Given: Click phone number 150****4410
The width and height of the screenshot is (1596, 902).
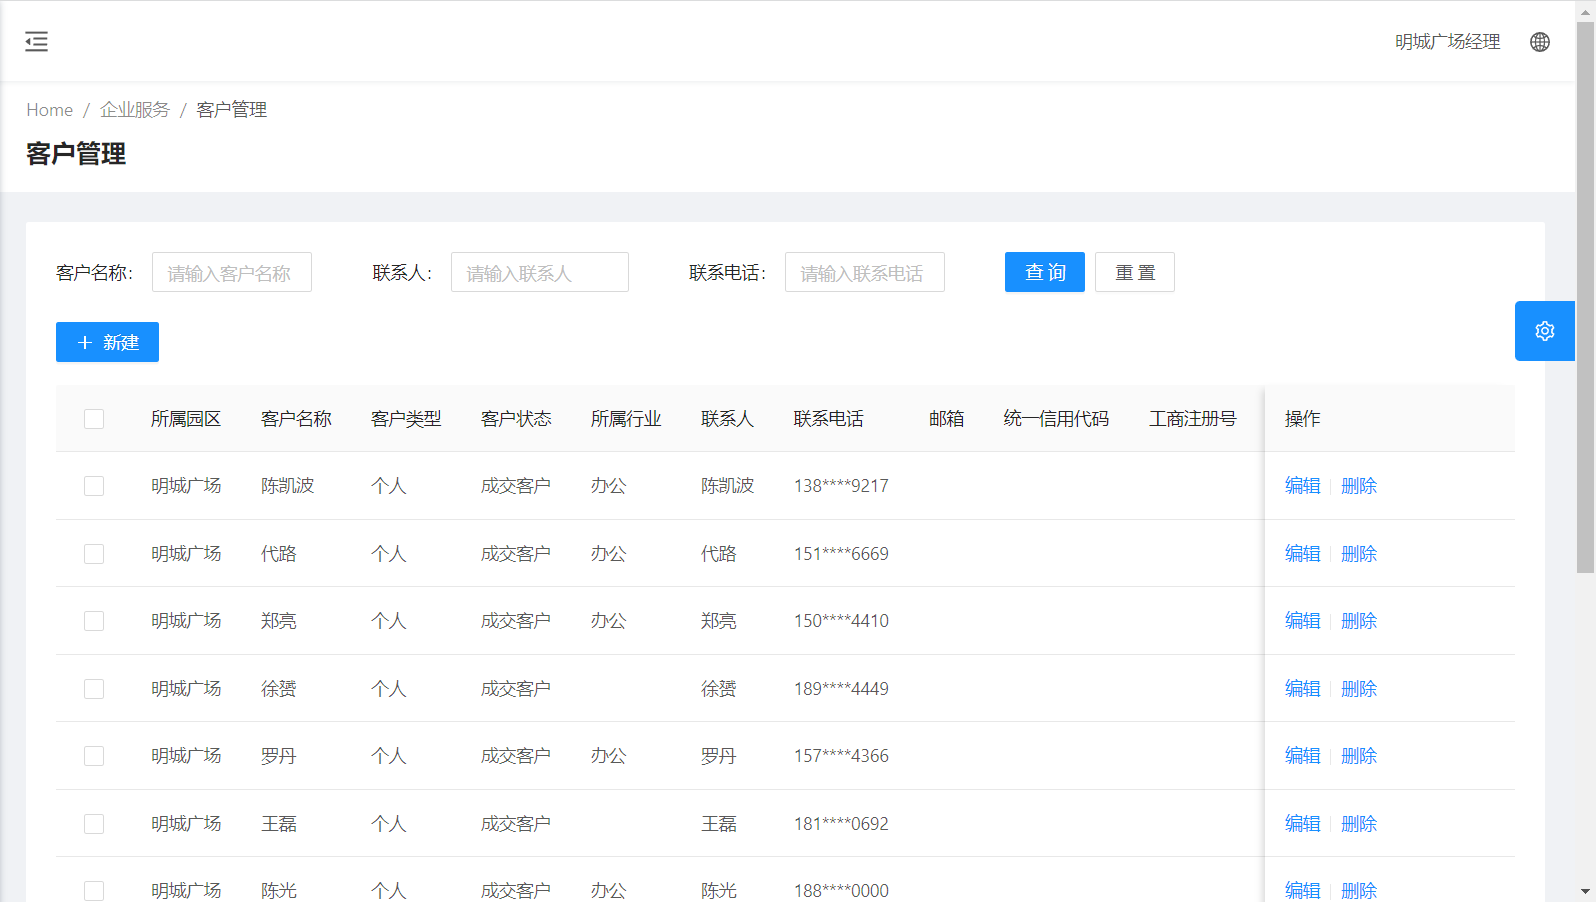Looking at the screenshot, I should click(x=841, y=621).
